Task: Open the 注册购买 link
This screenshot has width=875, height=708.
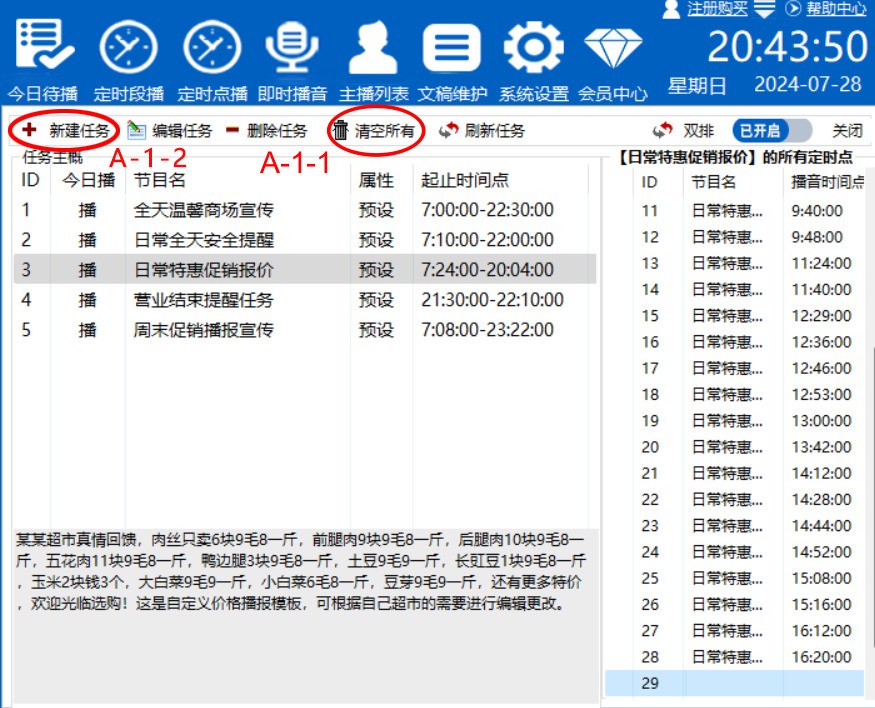Action: click(717, 9)
